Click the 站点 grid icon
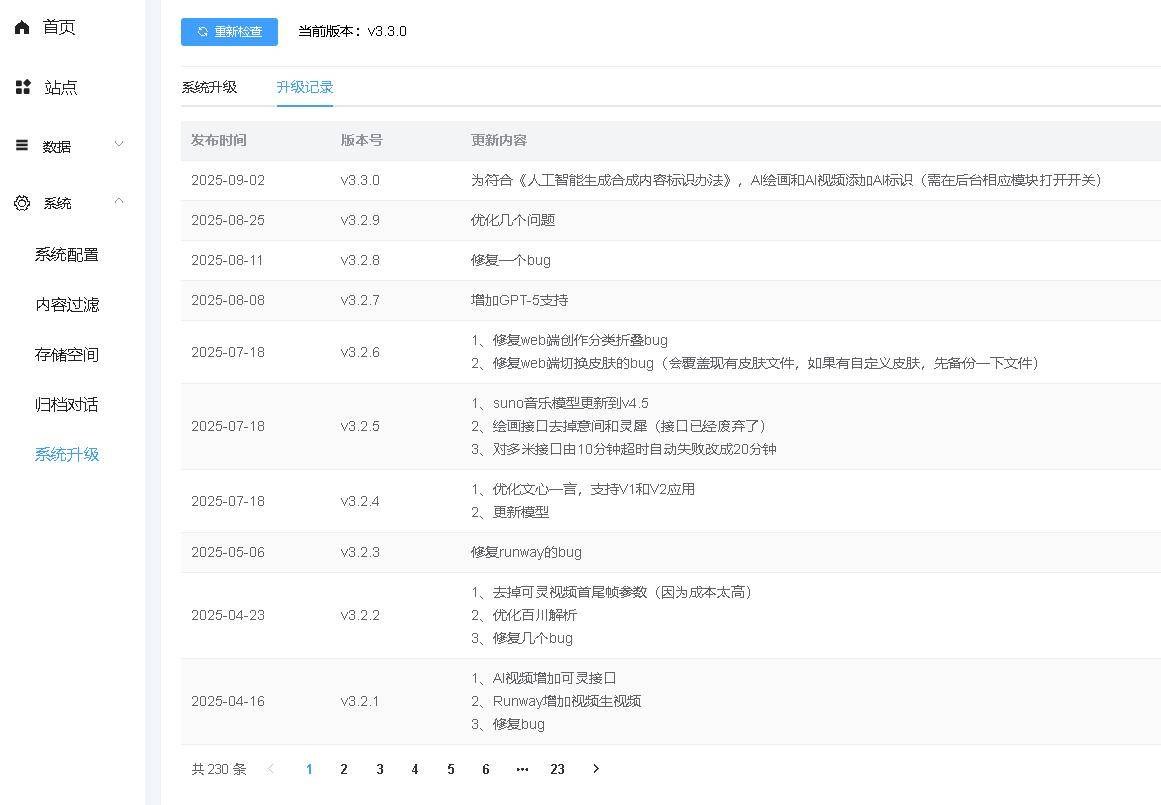 [x=23, y=87]
